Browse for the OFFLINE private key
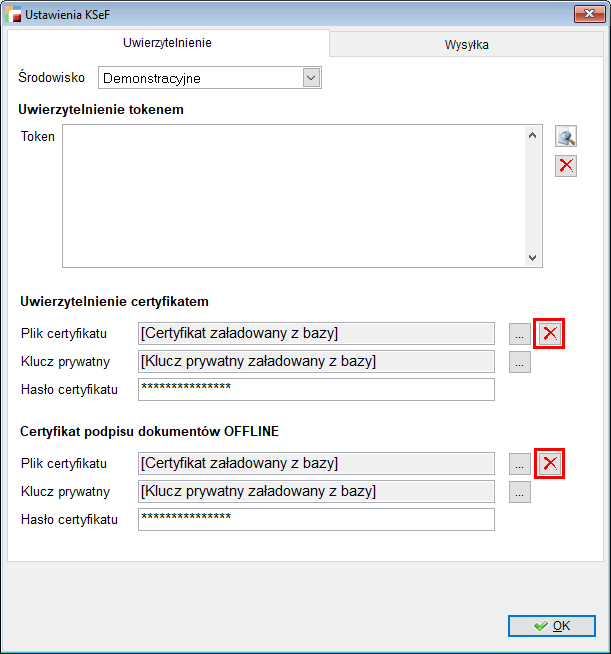The image size is (611, 654). (519, 491)
